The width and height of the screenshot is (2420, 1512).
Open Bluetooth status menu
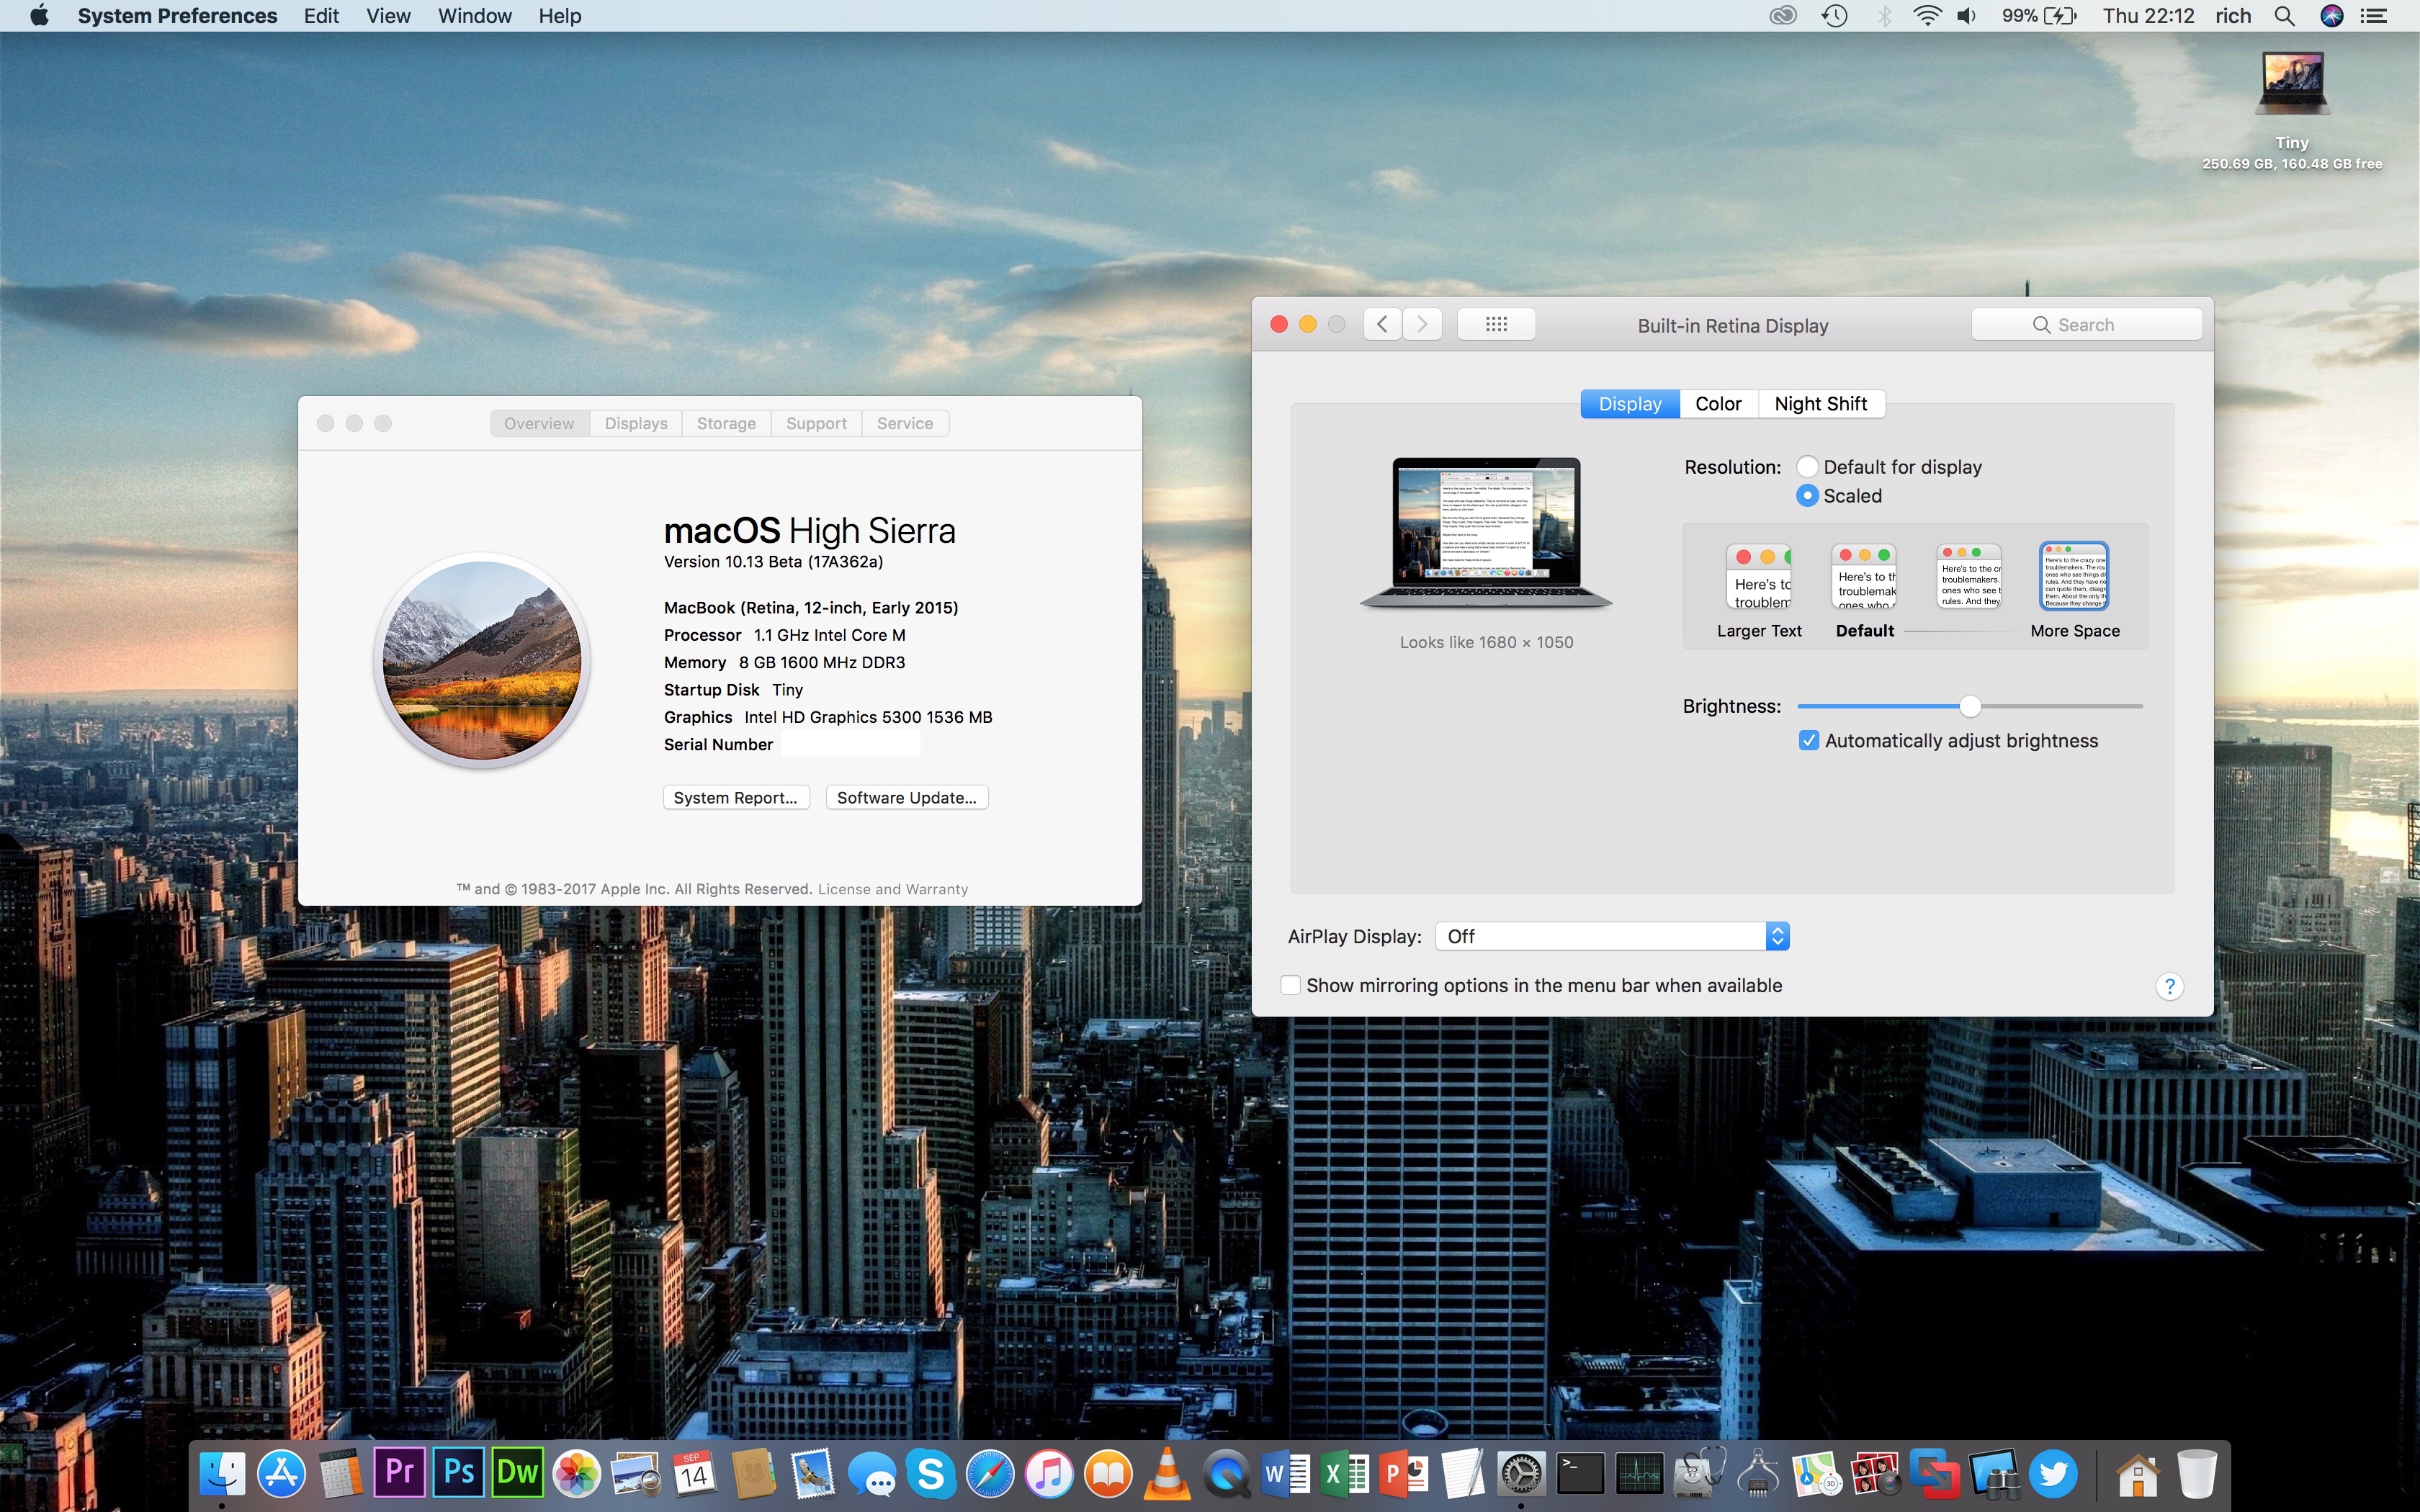point(1884,16)
